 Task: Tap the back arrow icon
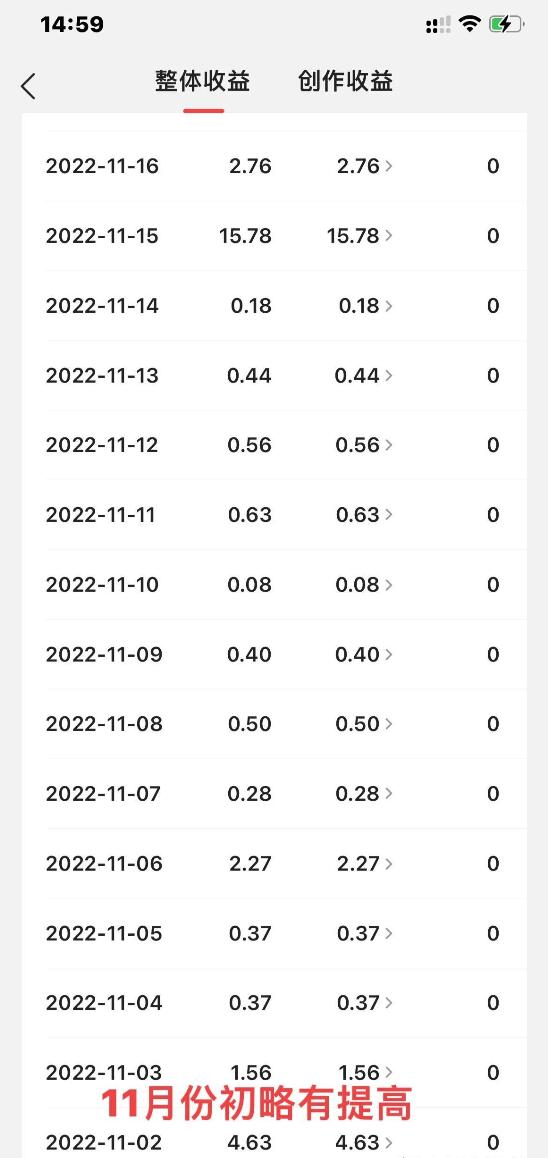(28, 86)
